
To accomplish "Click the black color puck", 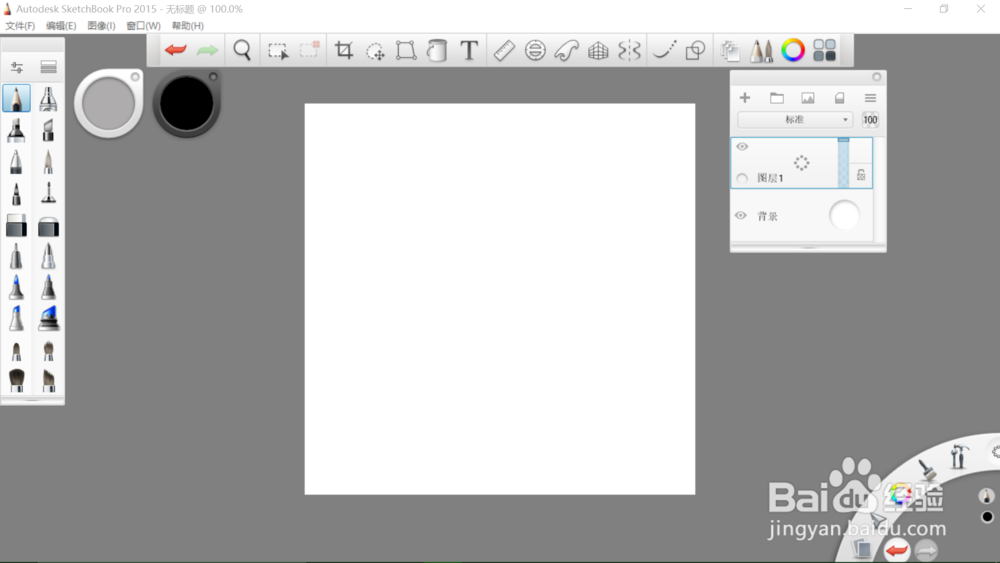I will click(186, 103).
